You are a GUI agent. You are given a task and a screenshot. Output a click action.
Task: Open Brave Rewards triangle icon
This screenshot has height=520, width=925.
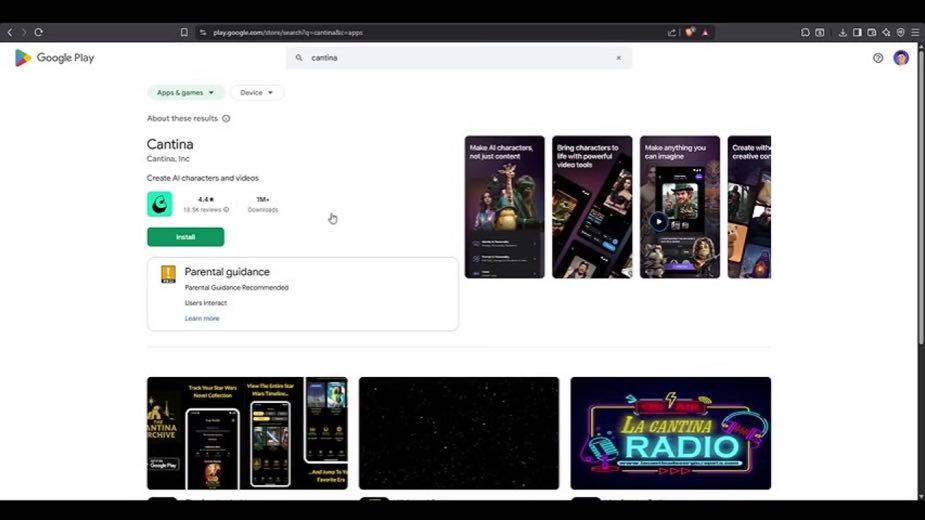pyautogui.click(x=705, y=32)
